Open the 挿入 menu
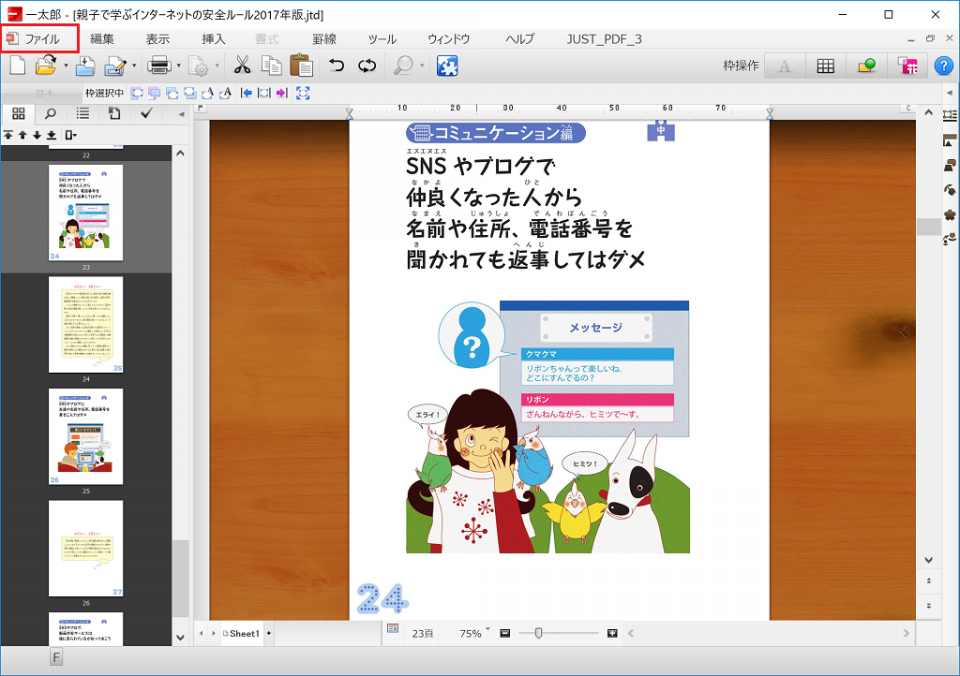The height and width of the screenshot is (676, 960). pyautogui.click(x=214, y=39)
